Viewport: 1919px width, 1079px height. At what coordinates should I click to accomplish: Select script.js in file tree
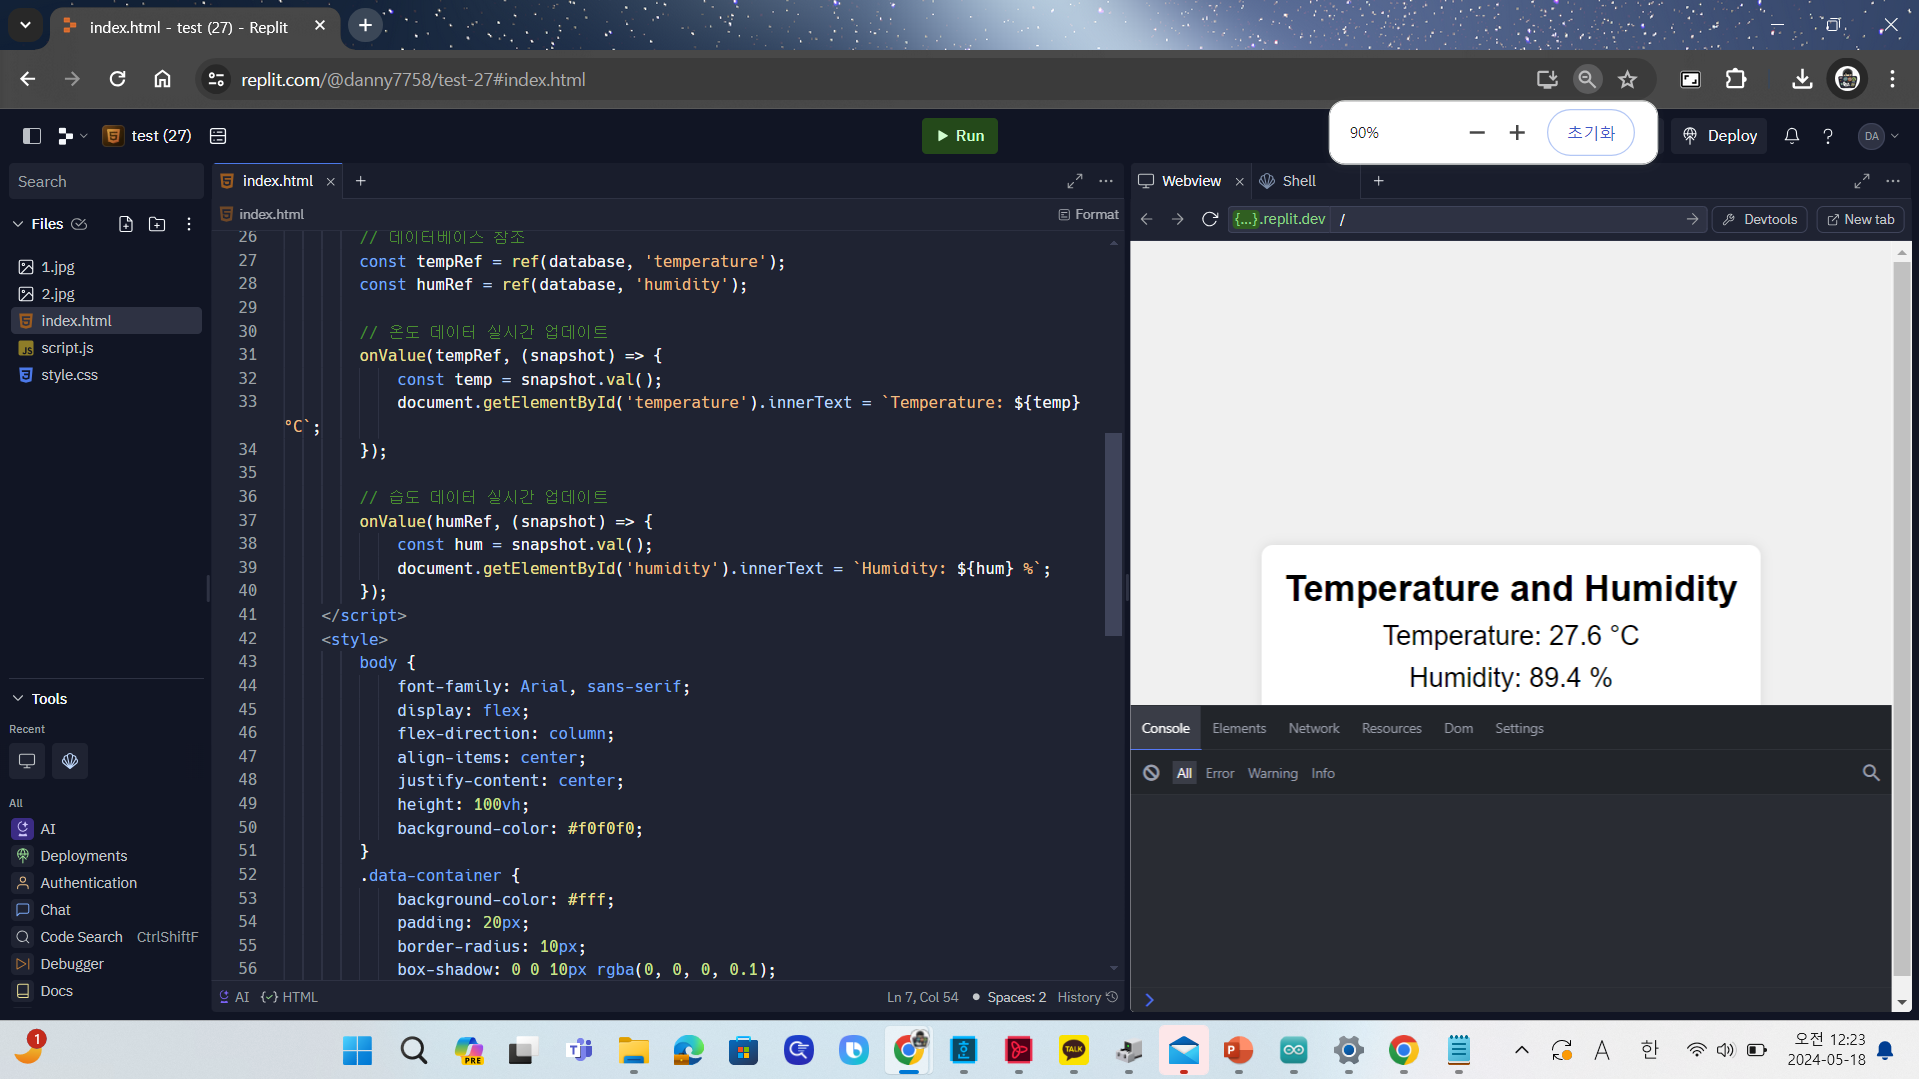click(x=106, y=348)
